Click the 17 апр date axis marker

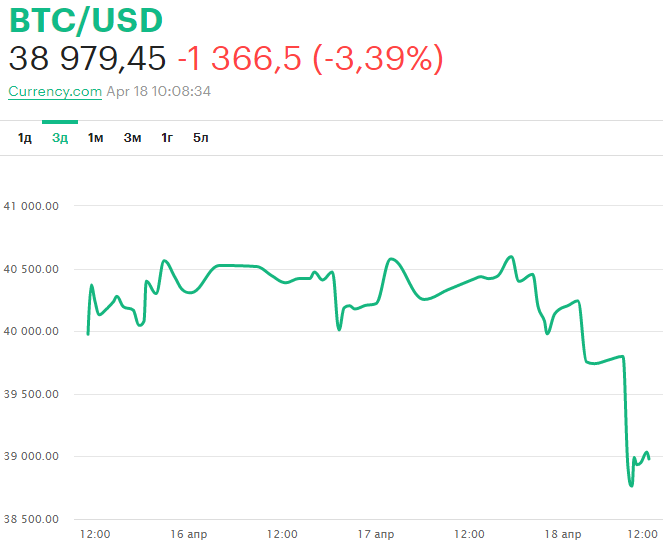click(376, 534)
